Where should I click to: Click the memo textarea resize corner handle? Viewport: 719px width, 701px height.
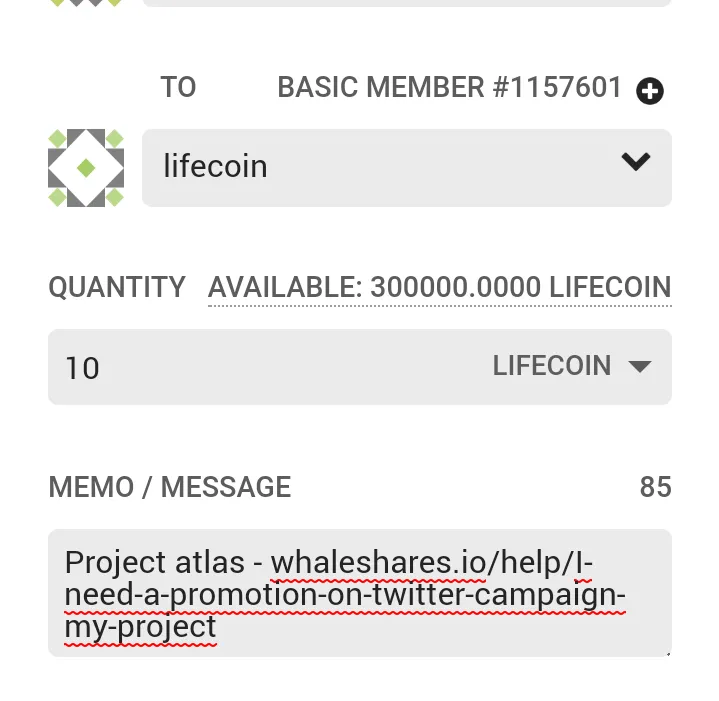pos(668,653)
